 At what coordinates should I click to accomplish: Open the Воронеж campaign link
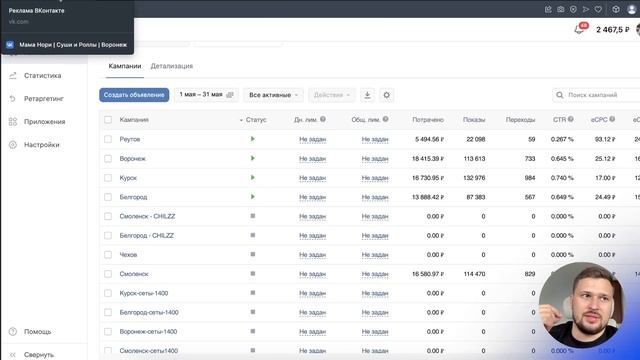[133, 158]
